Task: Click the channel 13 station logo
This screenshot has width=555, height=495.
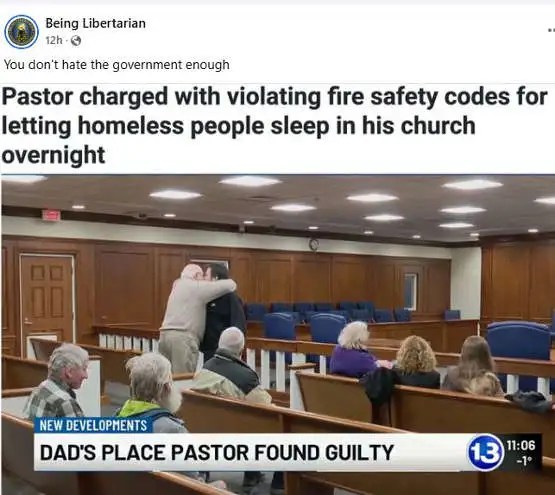Action: [x=485, y=452]
